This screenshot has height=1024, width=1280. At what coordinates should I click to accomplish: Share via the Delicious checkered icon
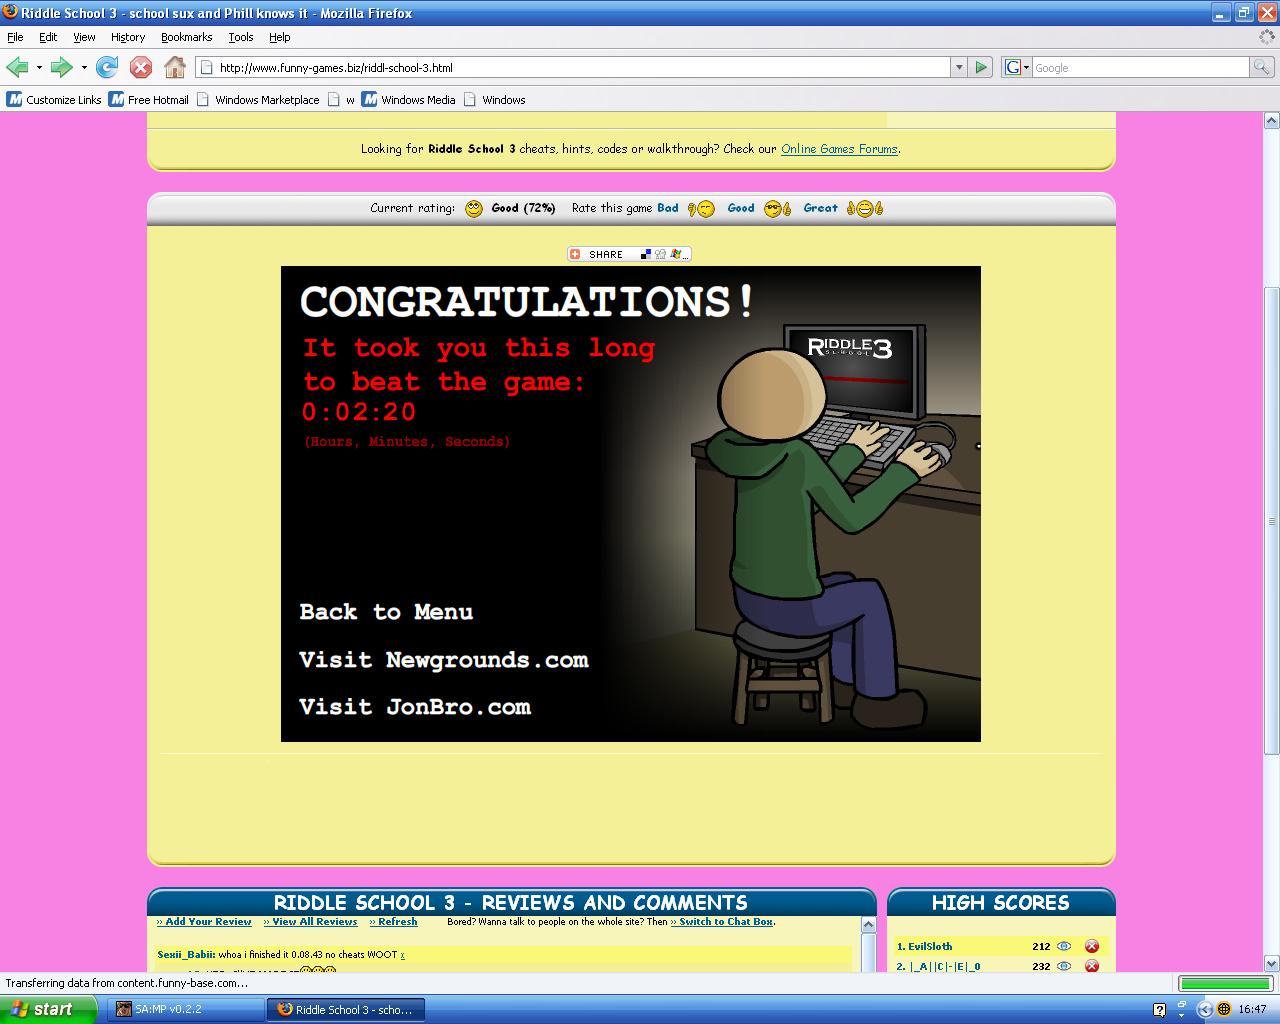click(x=646, y=254)
